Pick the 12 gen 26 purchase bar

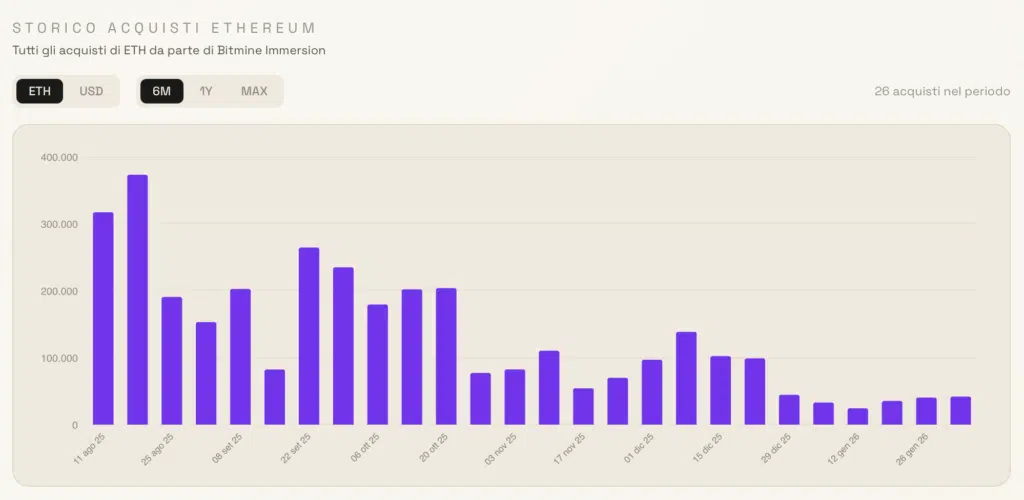click(858, 416)
